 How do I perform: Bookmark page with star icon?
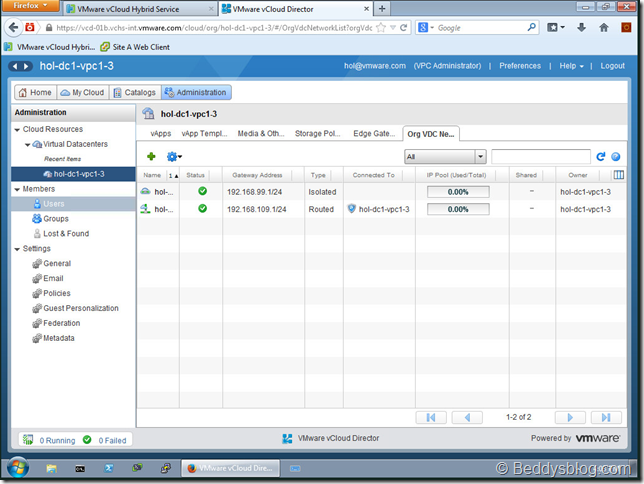pos(381,28)
